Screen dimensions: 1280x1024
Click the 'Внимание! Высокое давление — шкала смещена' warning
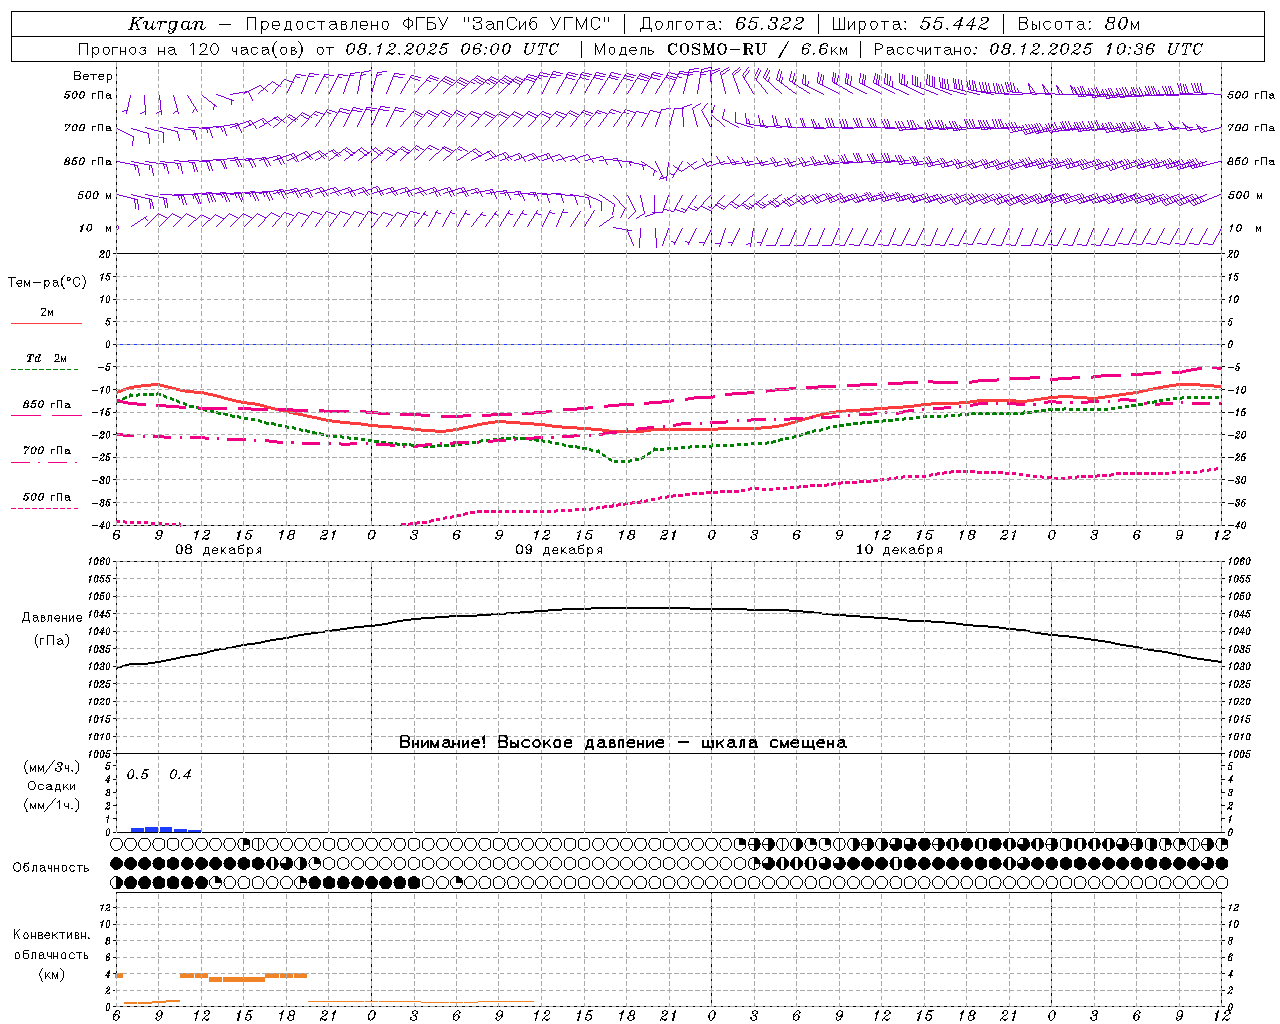622,743
